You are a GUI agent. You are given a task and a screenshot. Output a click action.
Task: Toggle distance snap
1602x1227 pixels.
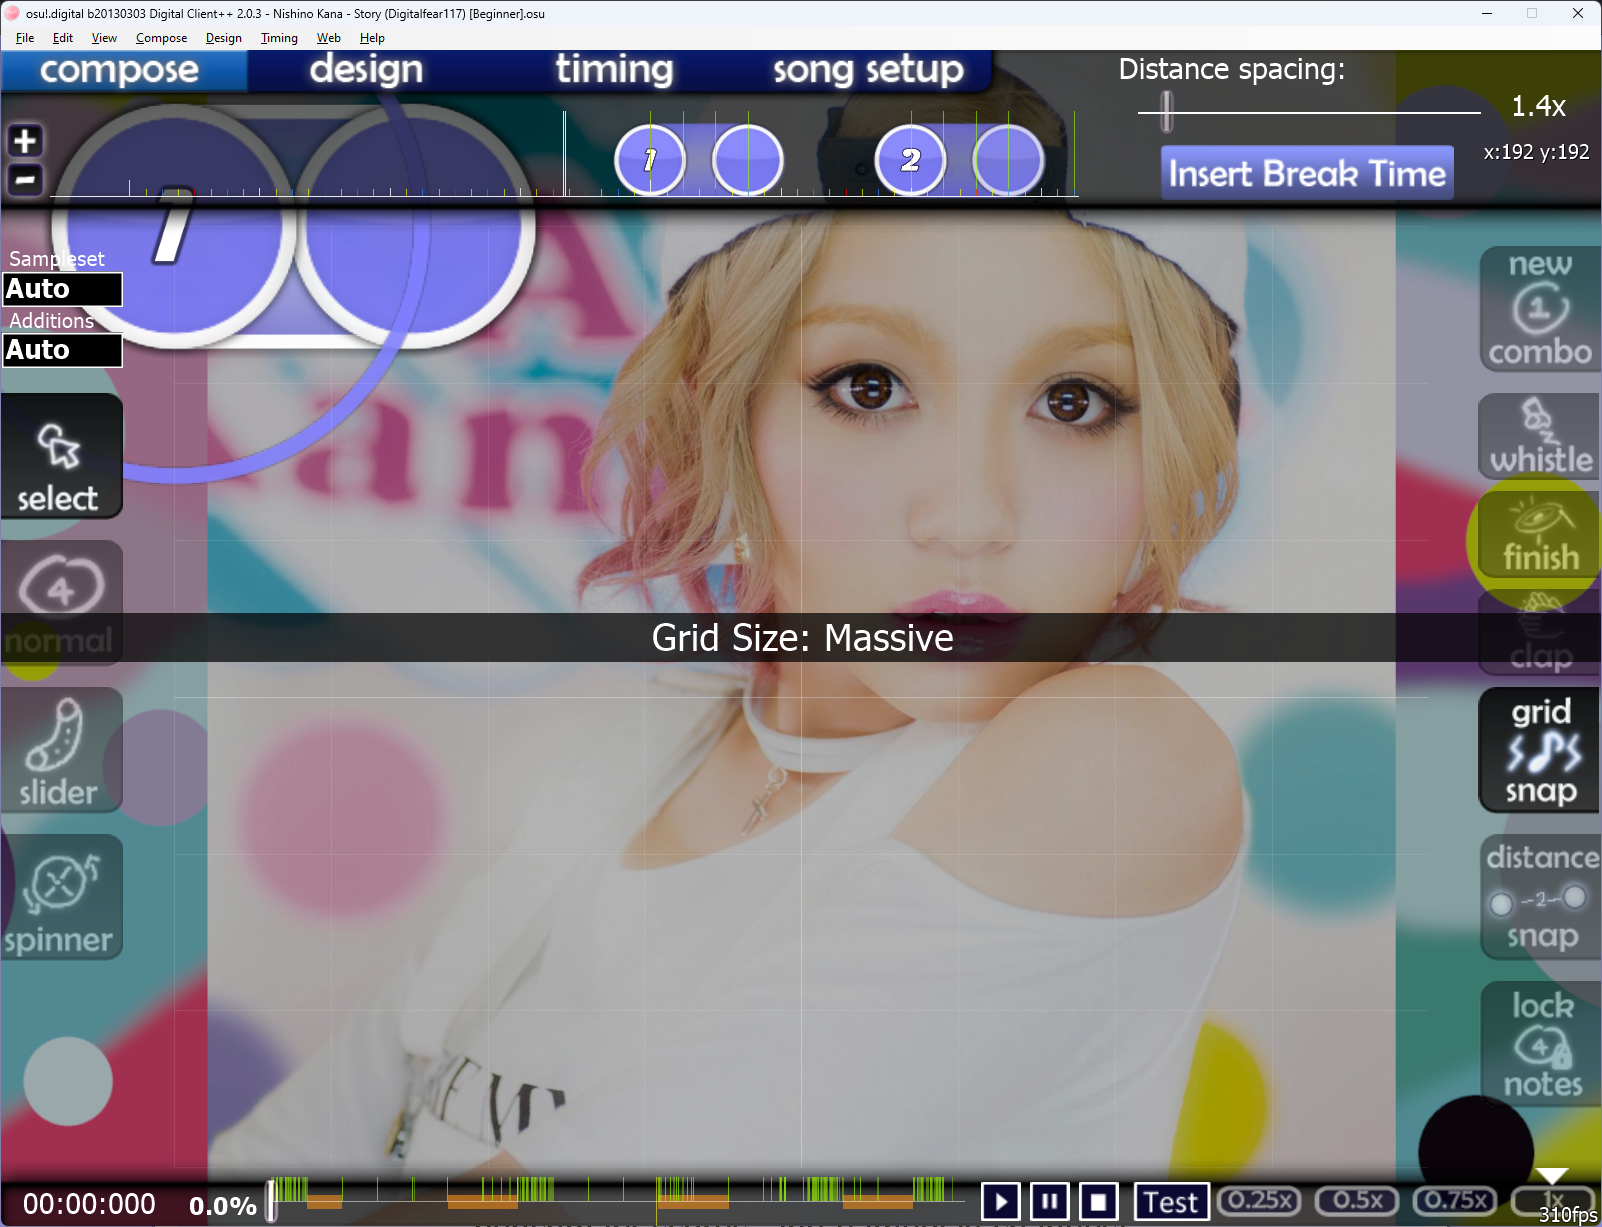pos(1539,897)
